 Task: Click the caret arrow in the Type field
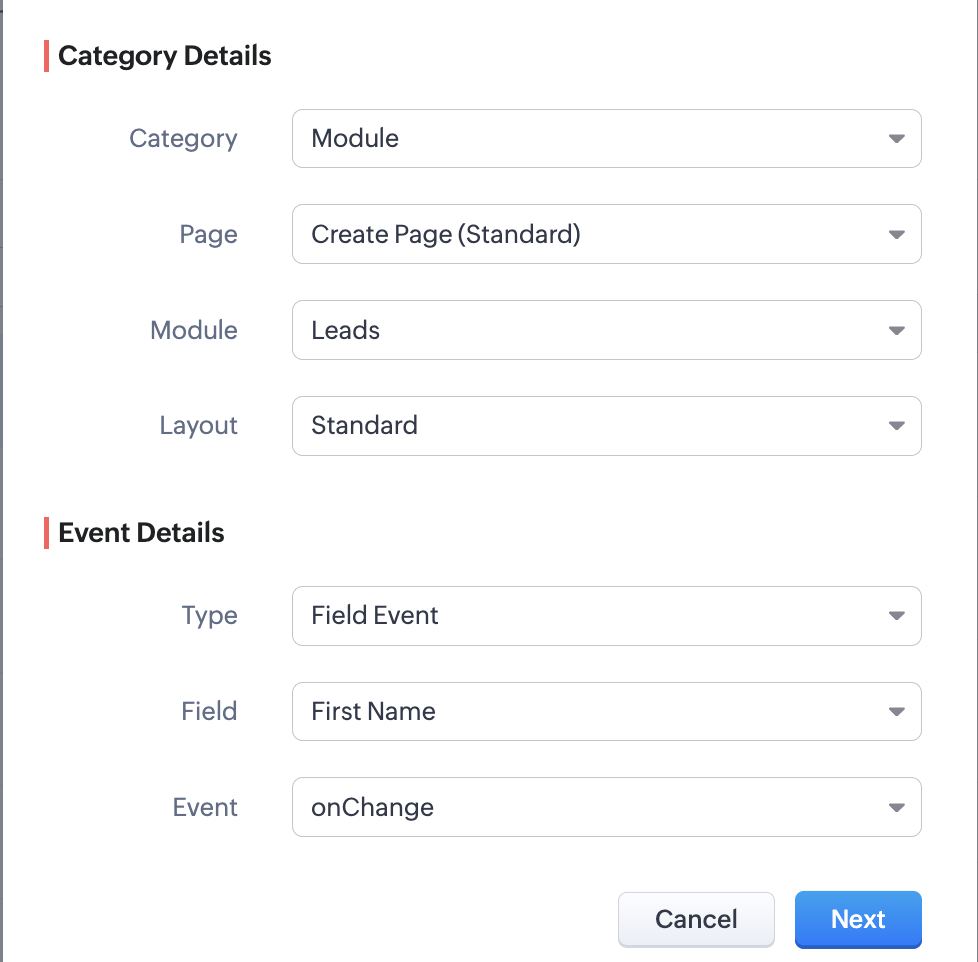pos(896,616)
